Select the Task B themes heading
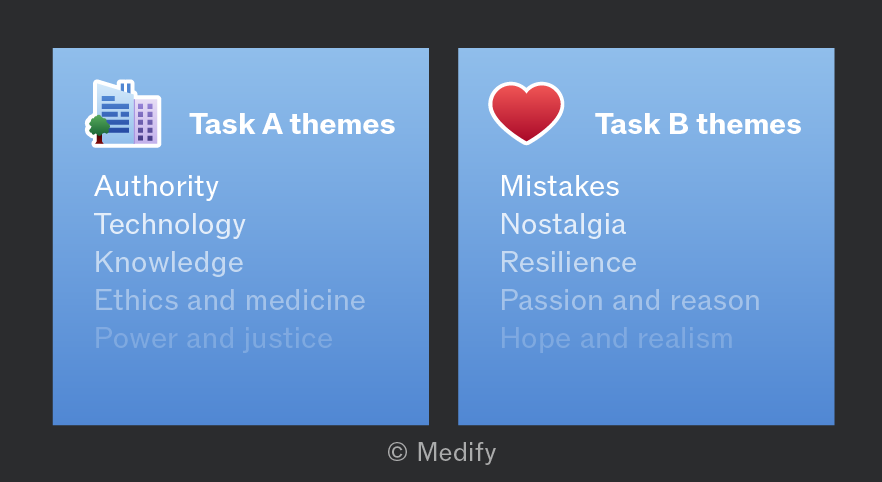Screen dimensions: 882x482 coord(698,124)
